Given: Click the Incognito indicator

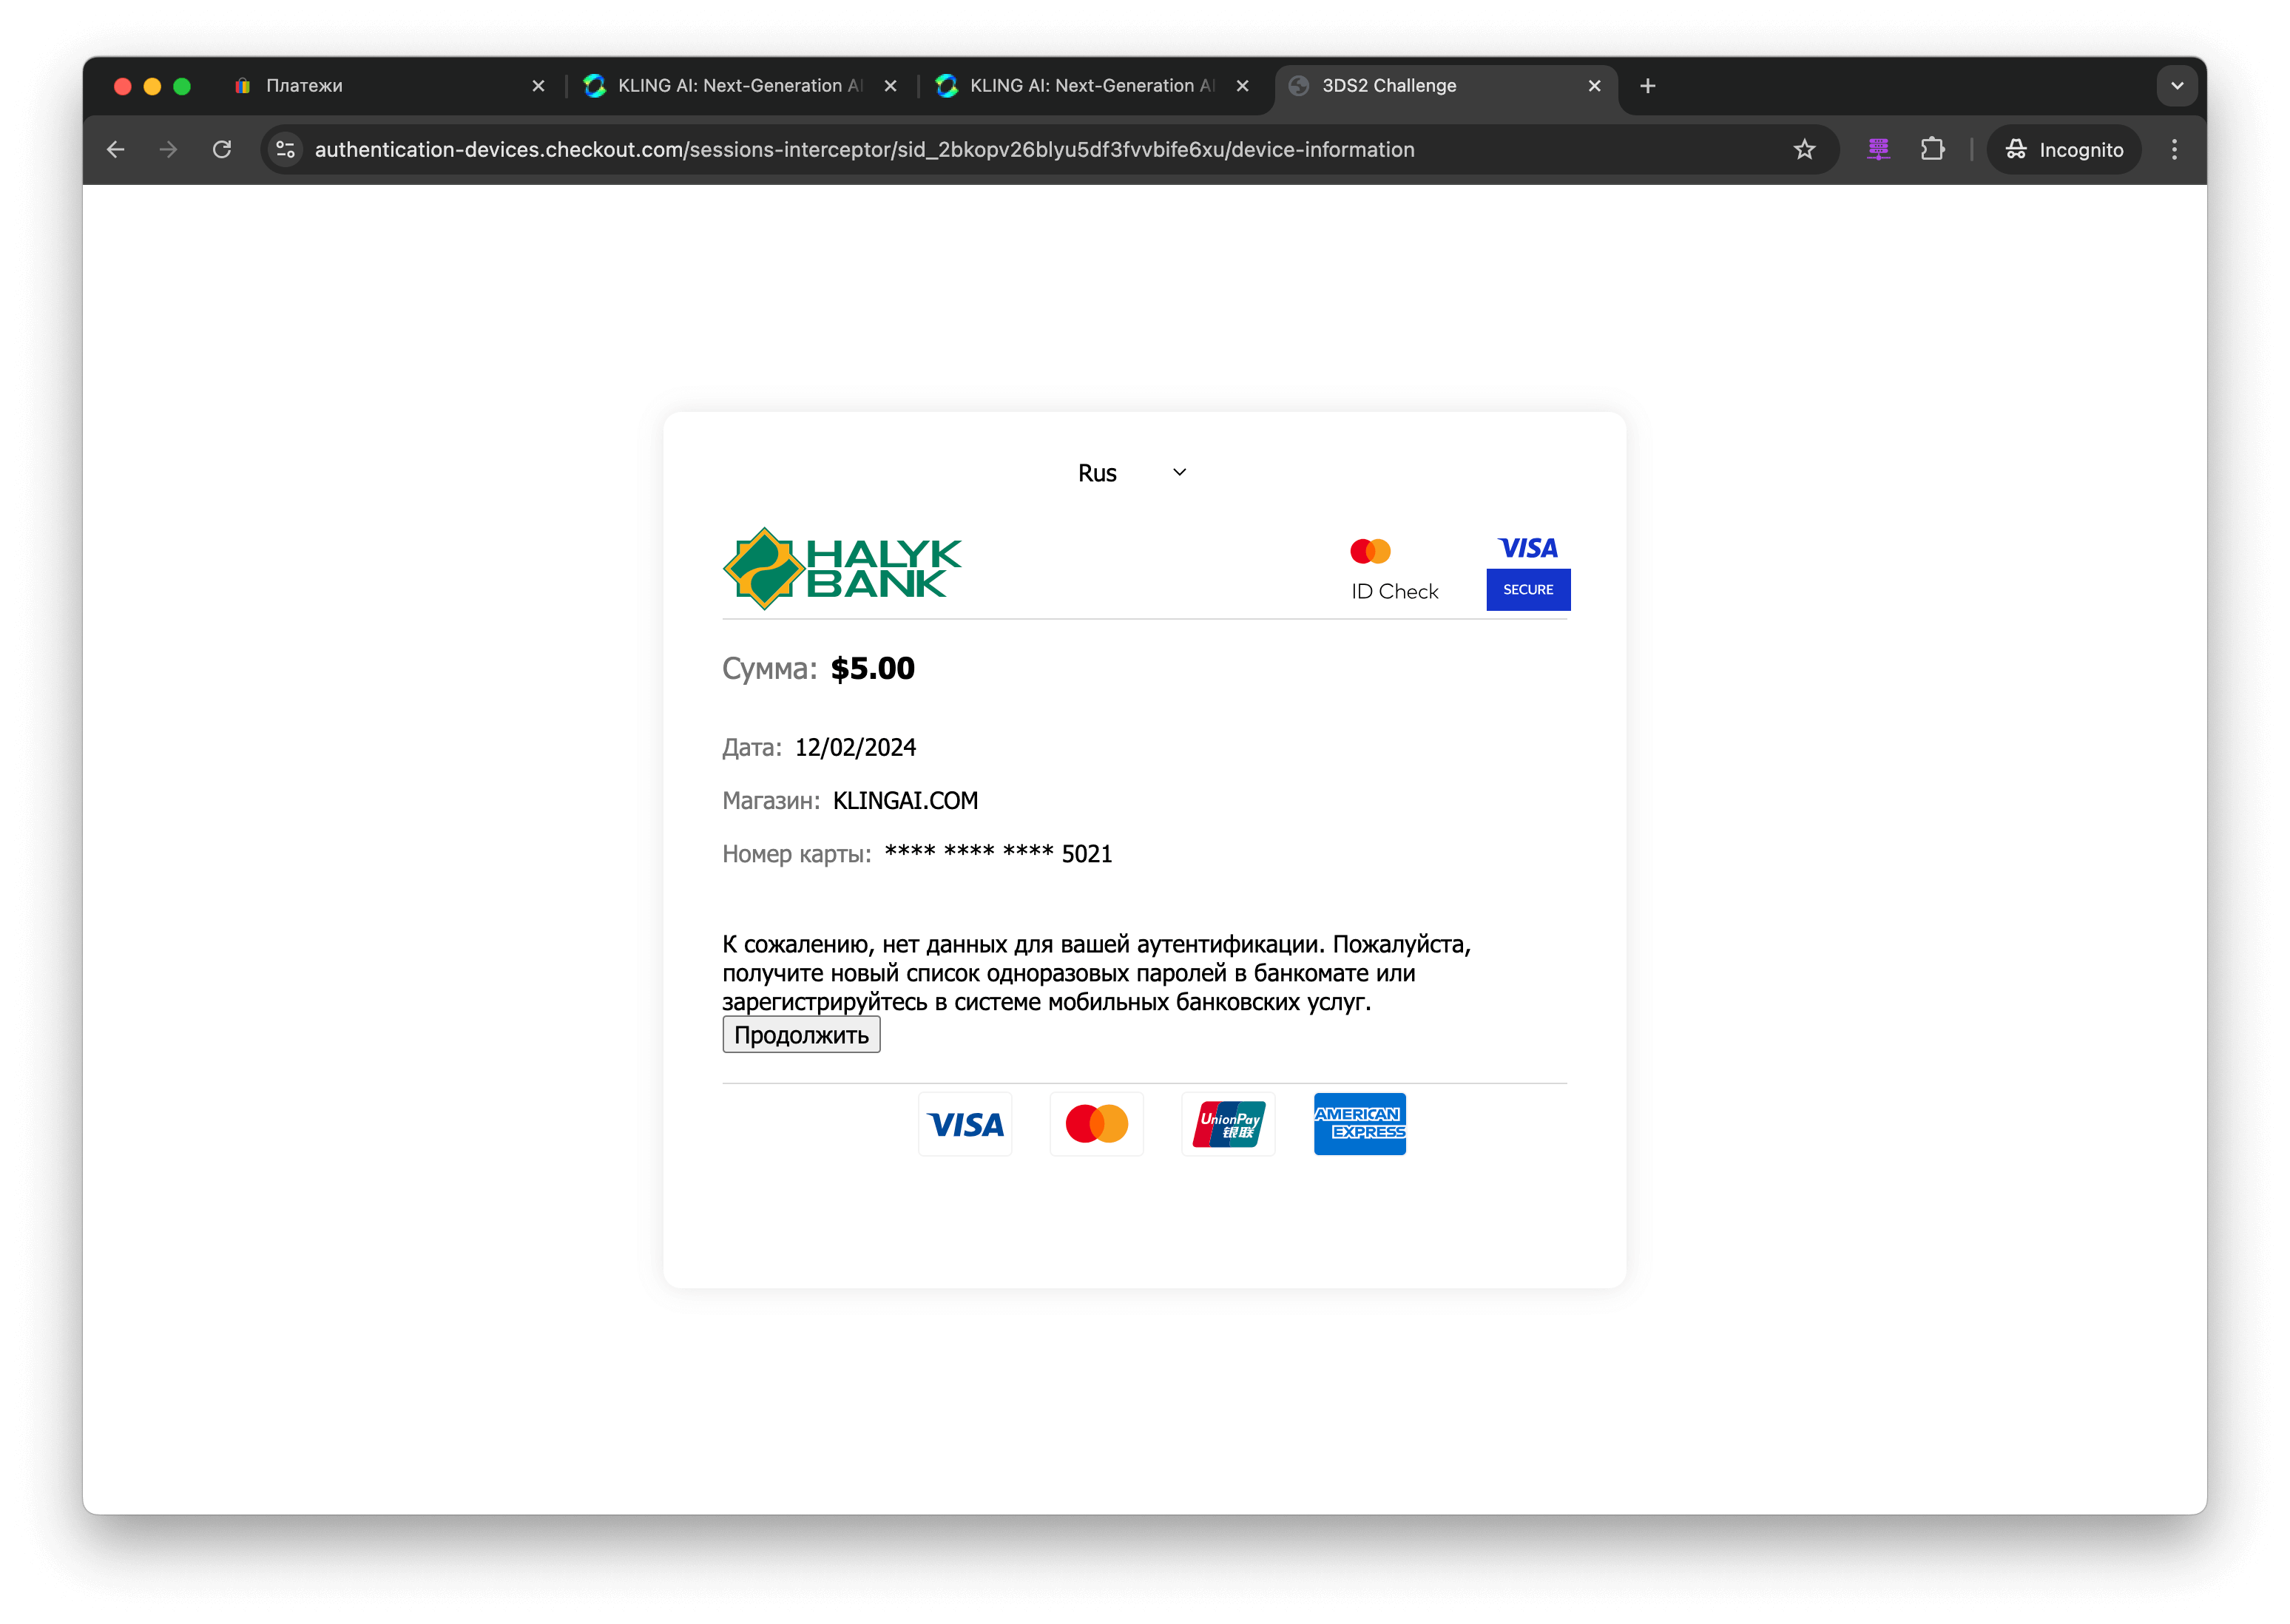Looking at the screenshot, I should (2063, 150).
